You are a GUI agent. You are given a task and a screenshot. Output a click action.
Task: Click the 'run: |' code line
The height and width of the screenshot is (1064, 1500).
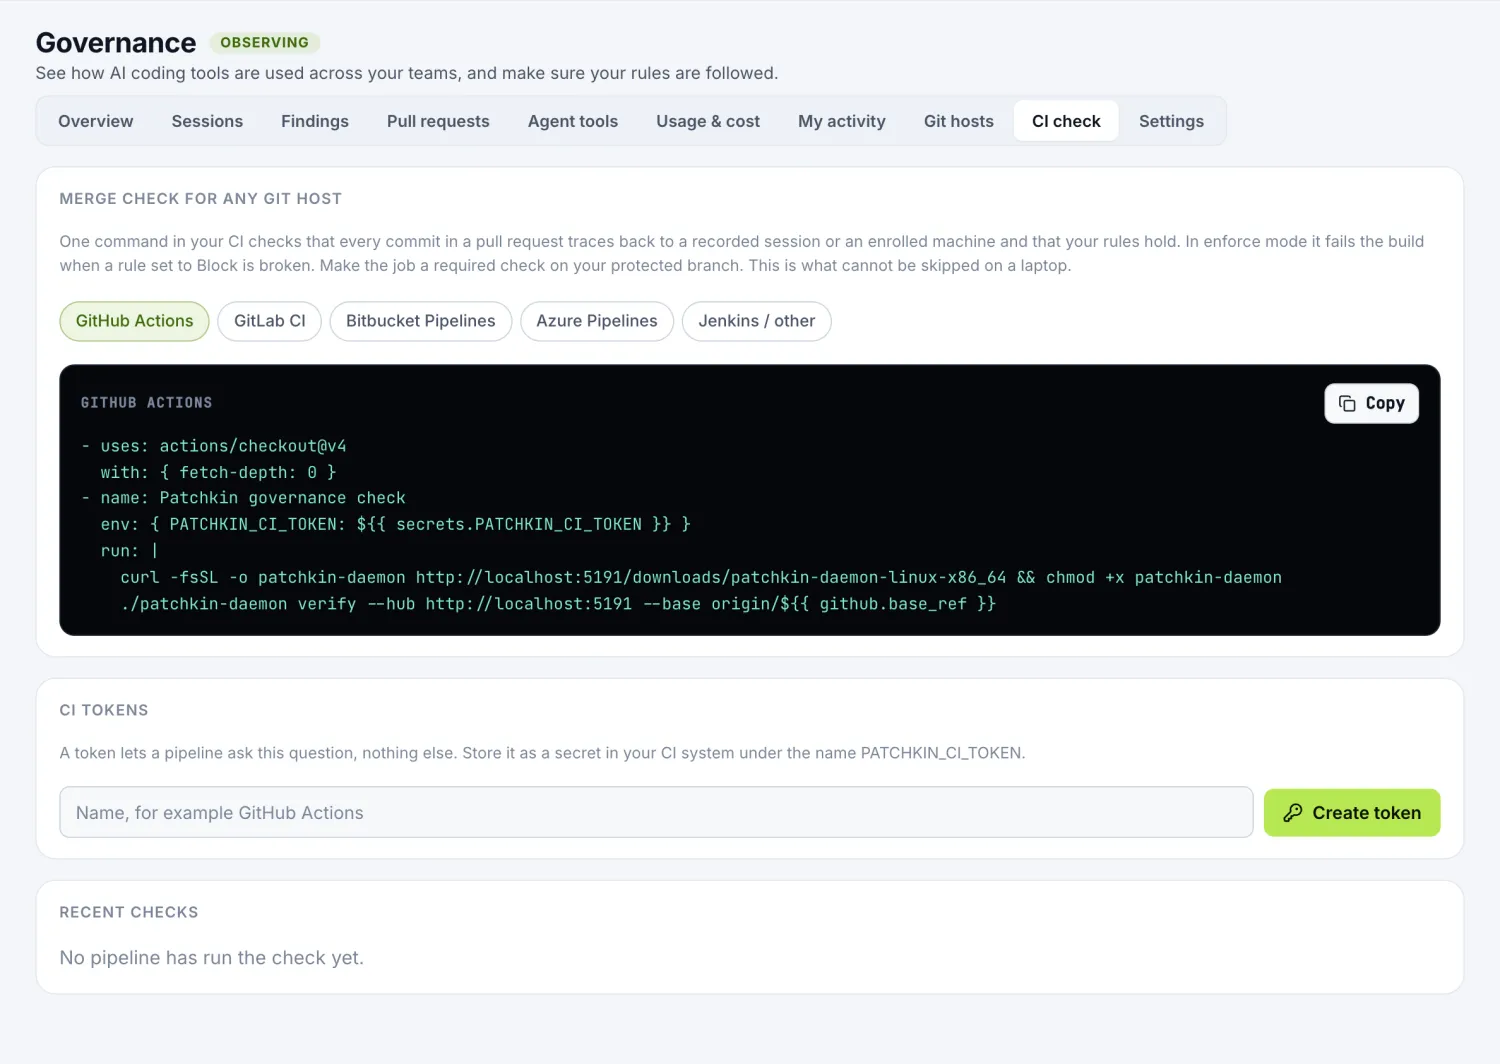[130, 551]
